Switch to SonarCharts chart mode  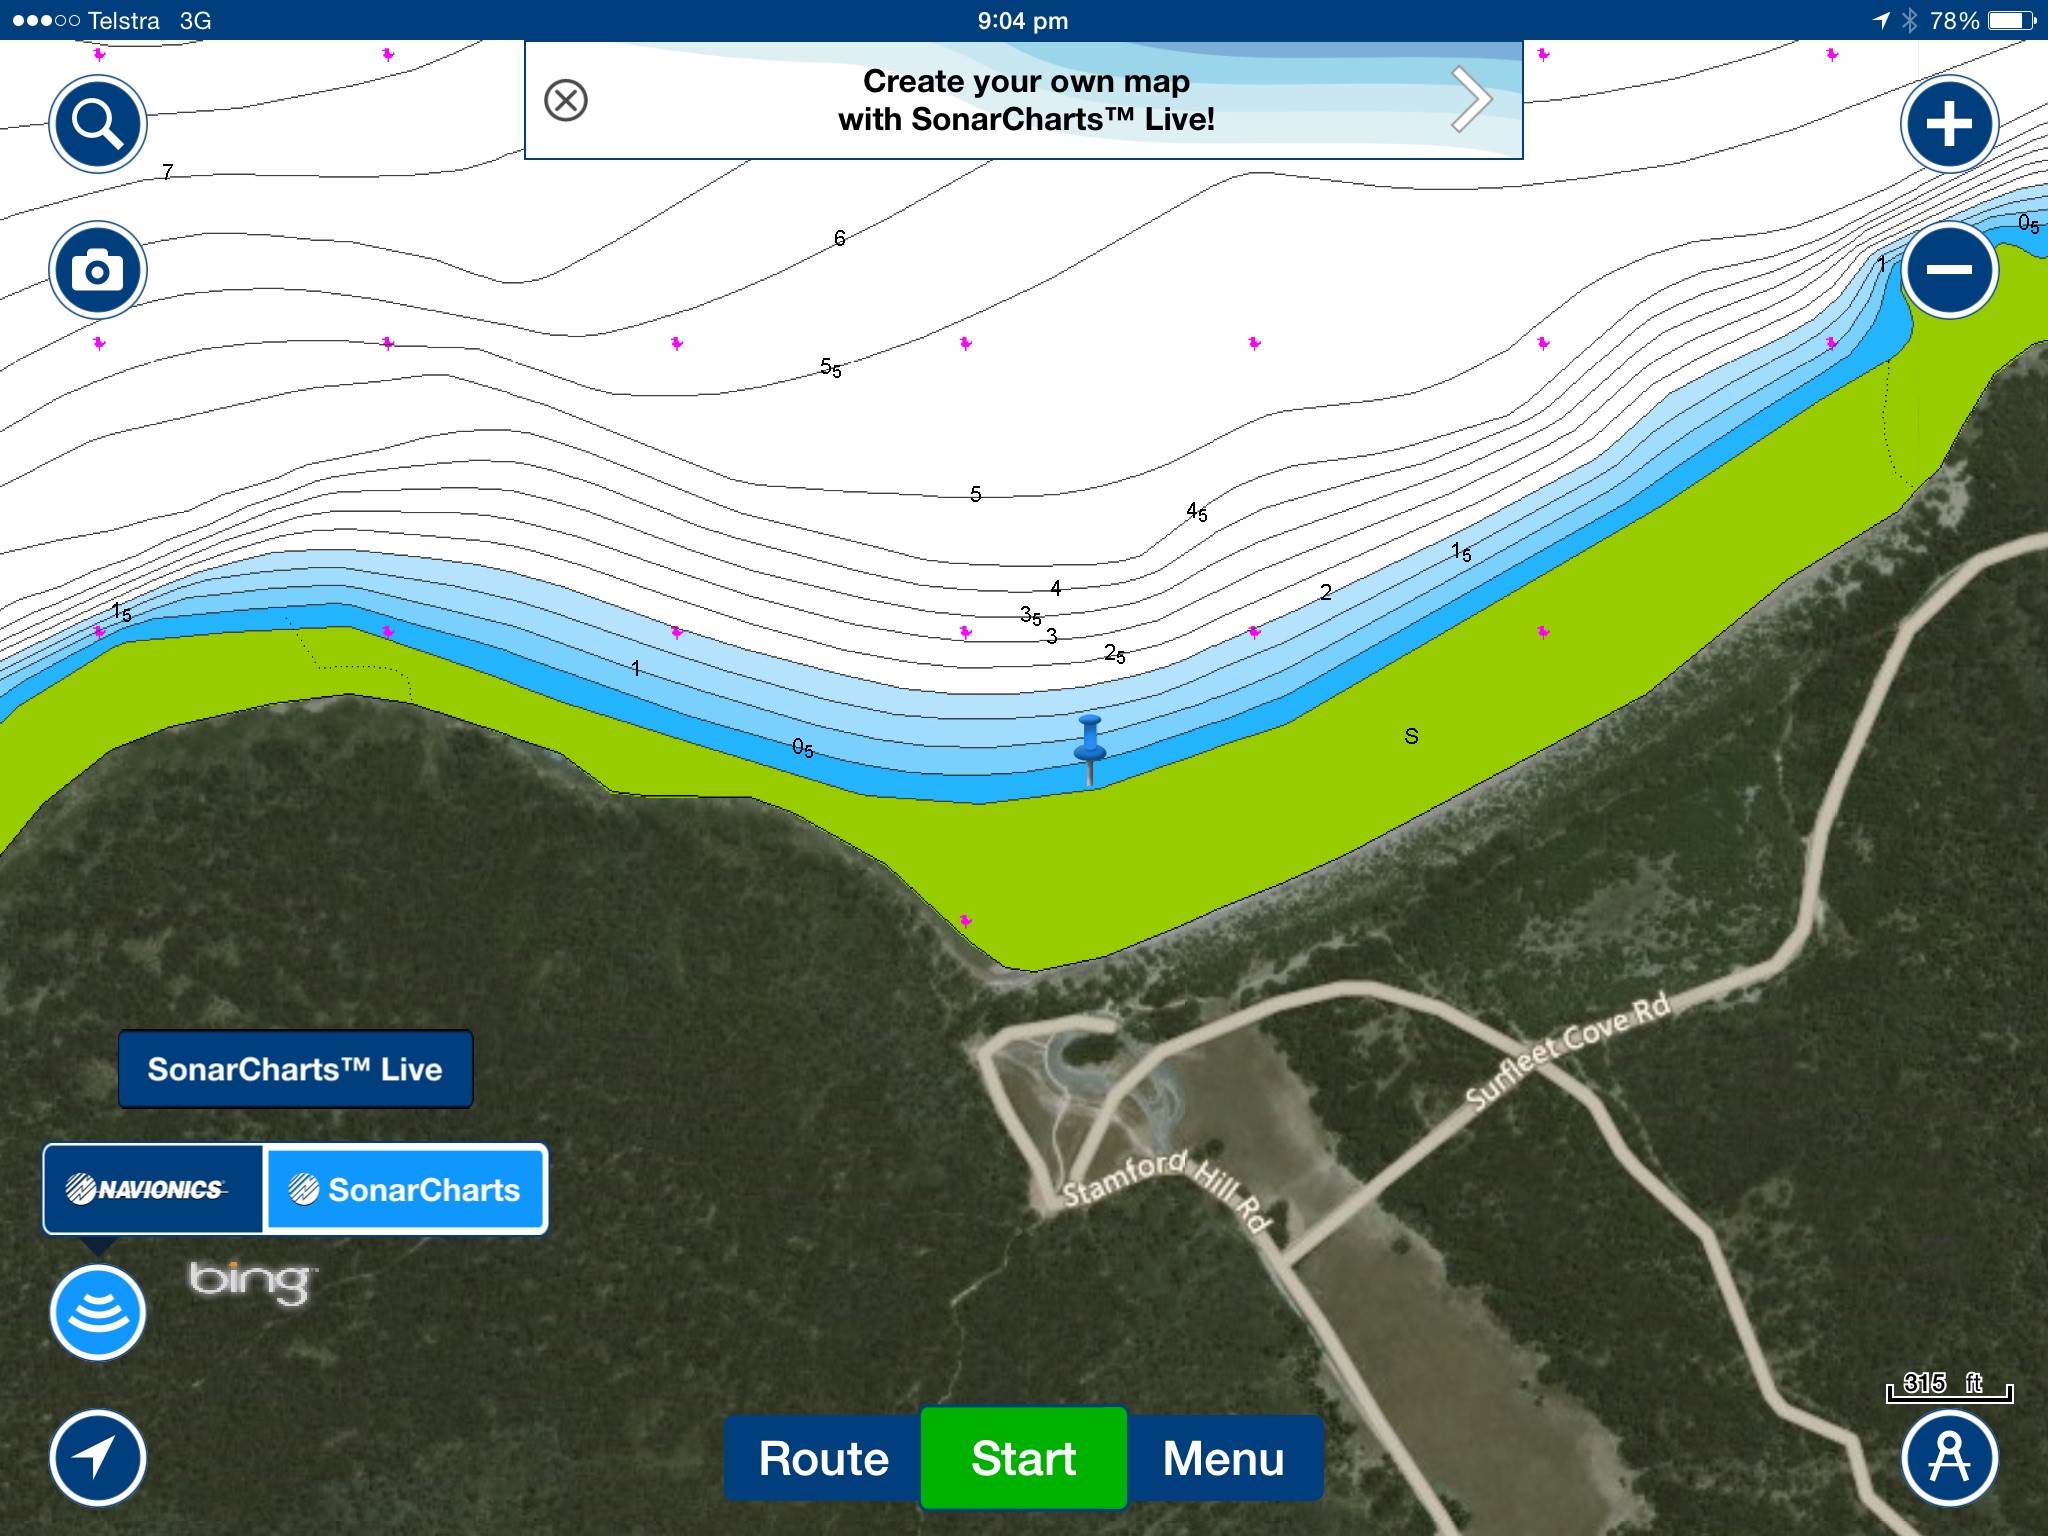click(x=405, y=1189)
